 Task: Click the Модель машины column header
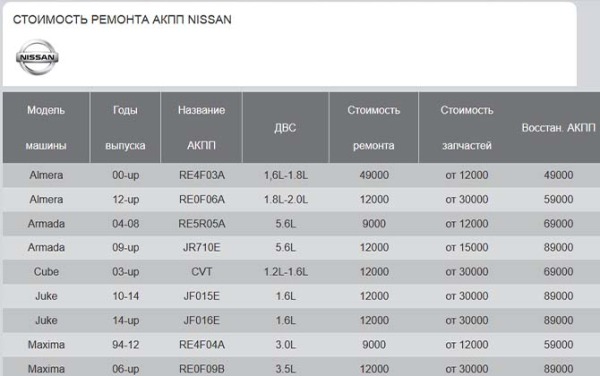tap(46, 127)
